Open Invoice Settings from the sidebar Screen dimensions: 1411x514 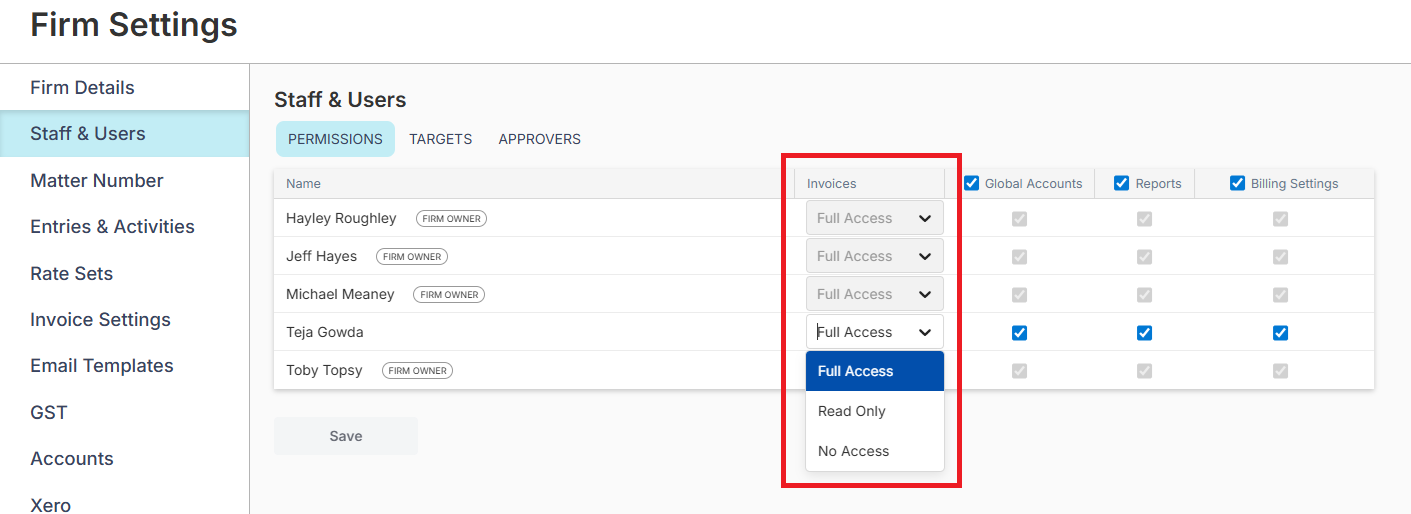tap(100, 320)
